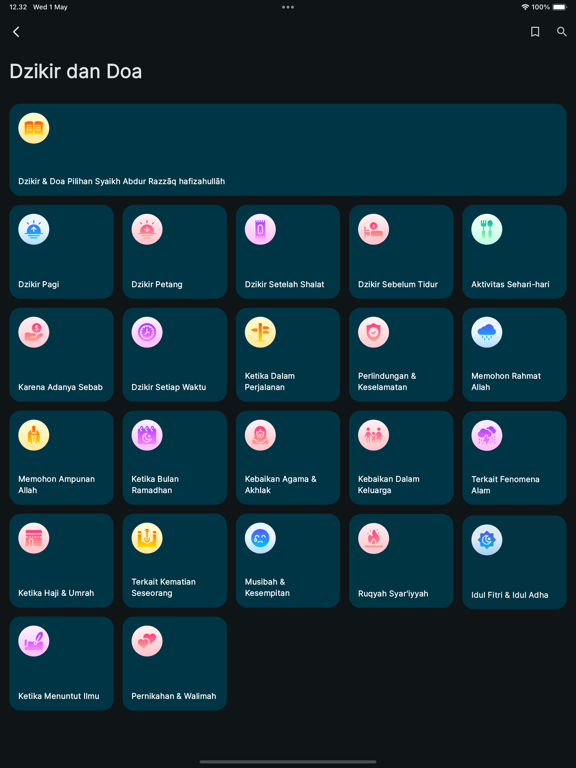Tap the three-dot multitasking indicator at top

coord(288,7)
